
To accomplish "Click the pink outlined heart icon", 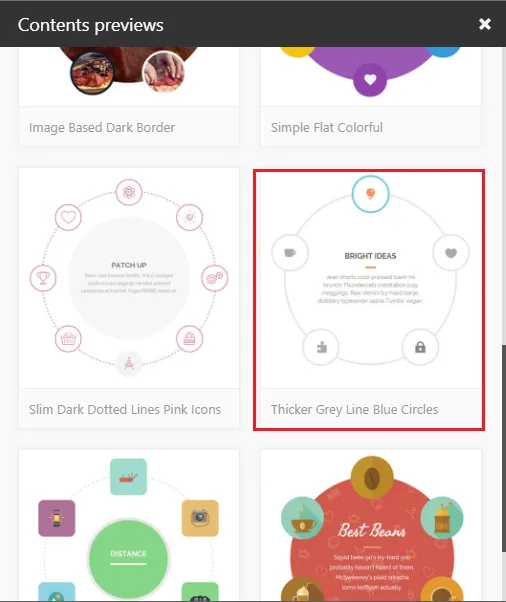I will (x=68, y=217).
